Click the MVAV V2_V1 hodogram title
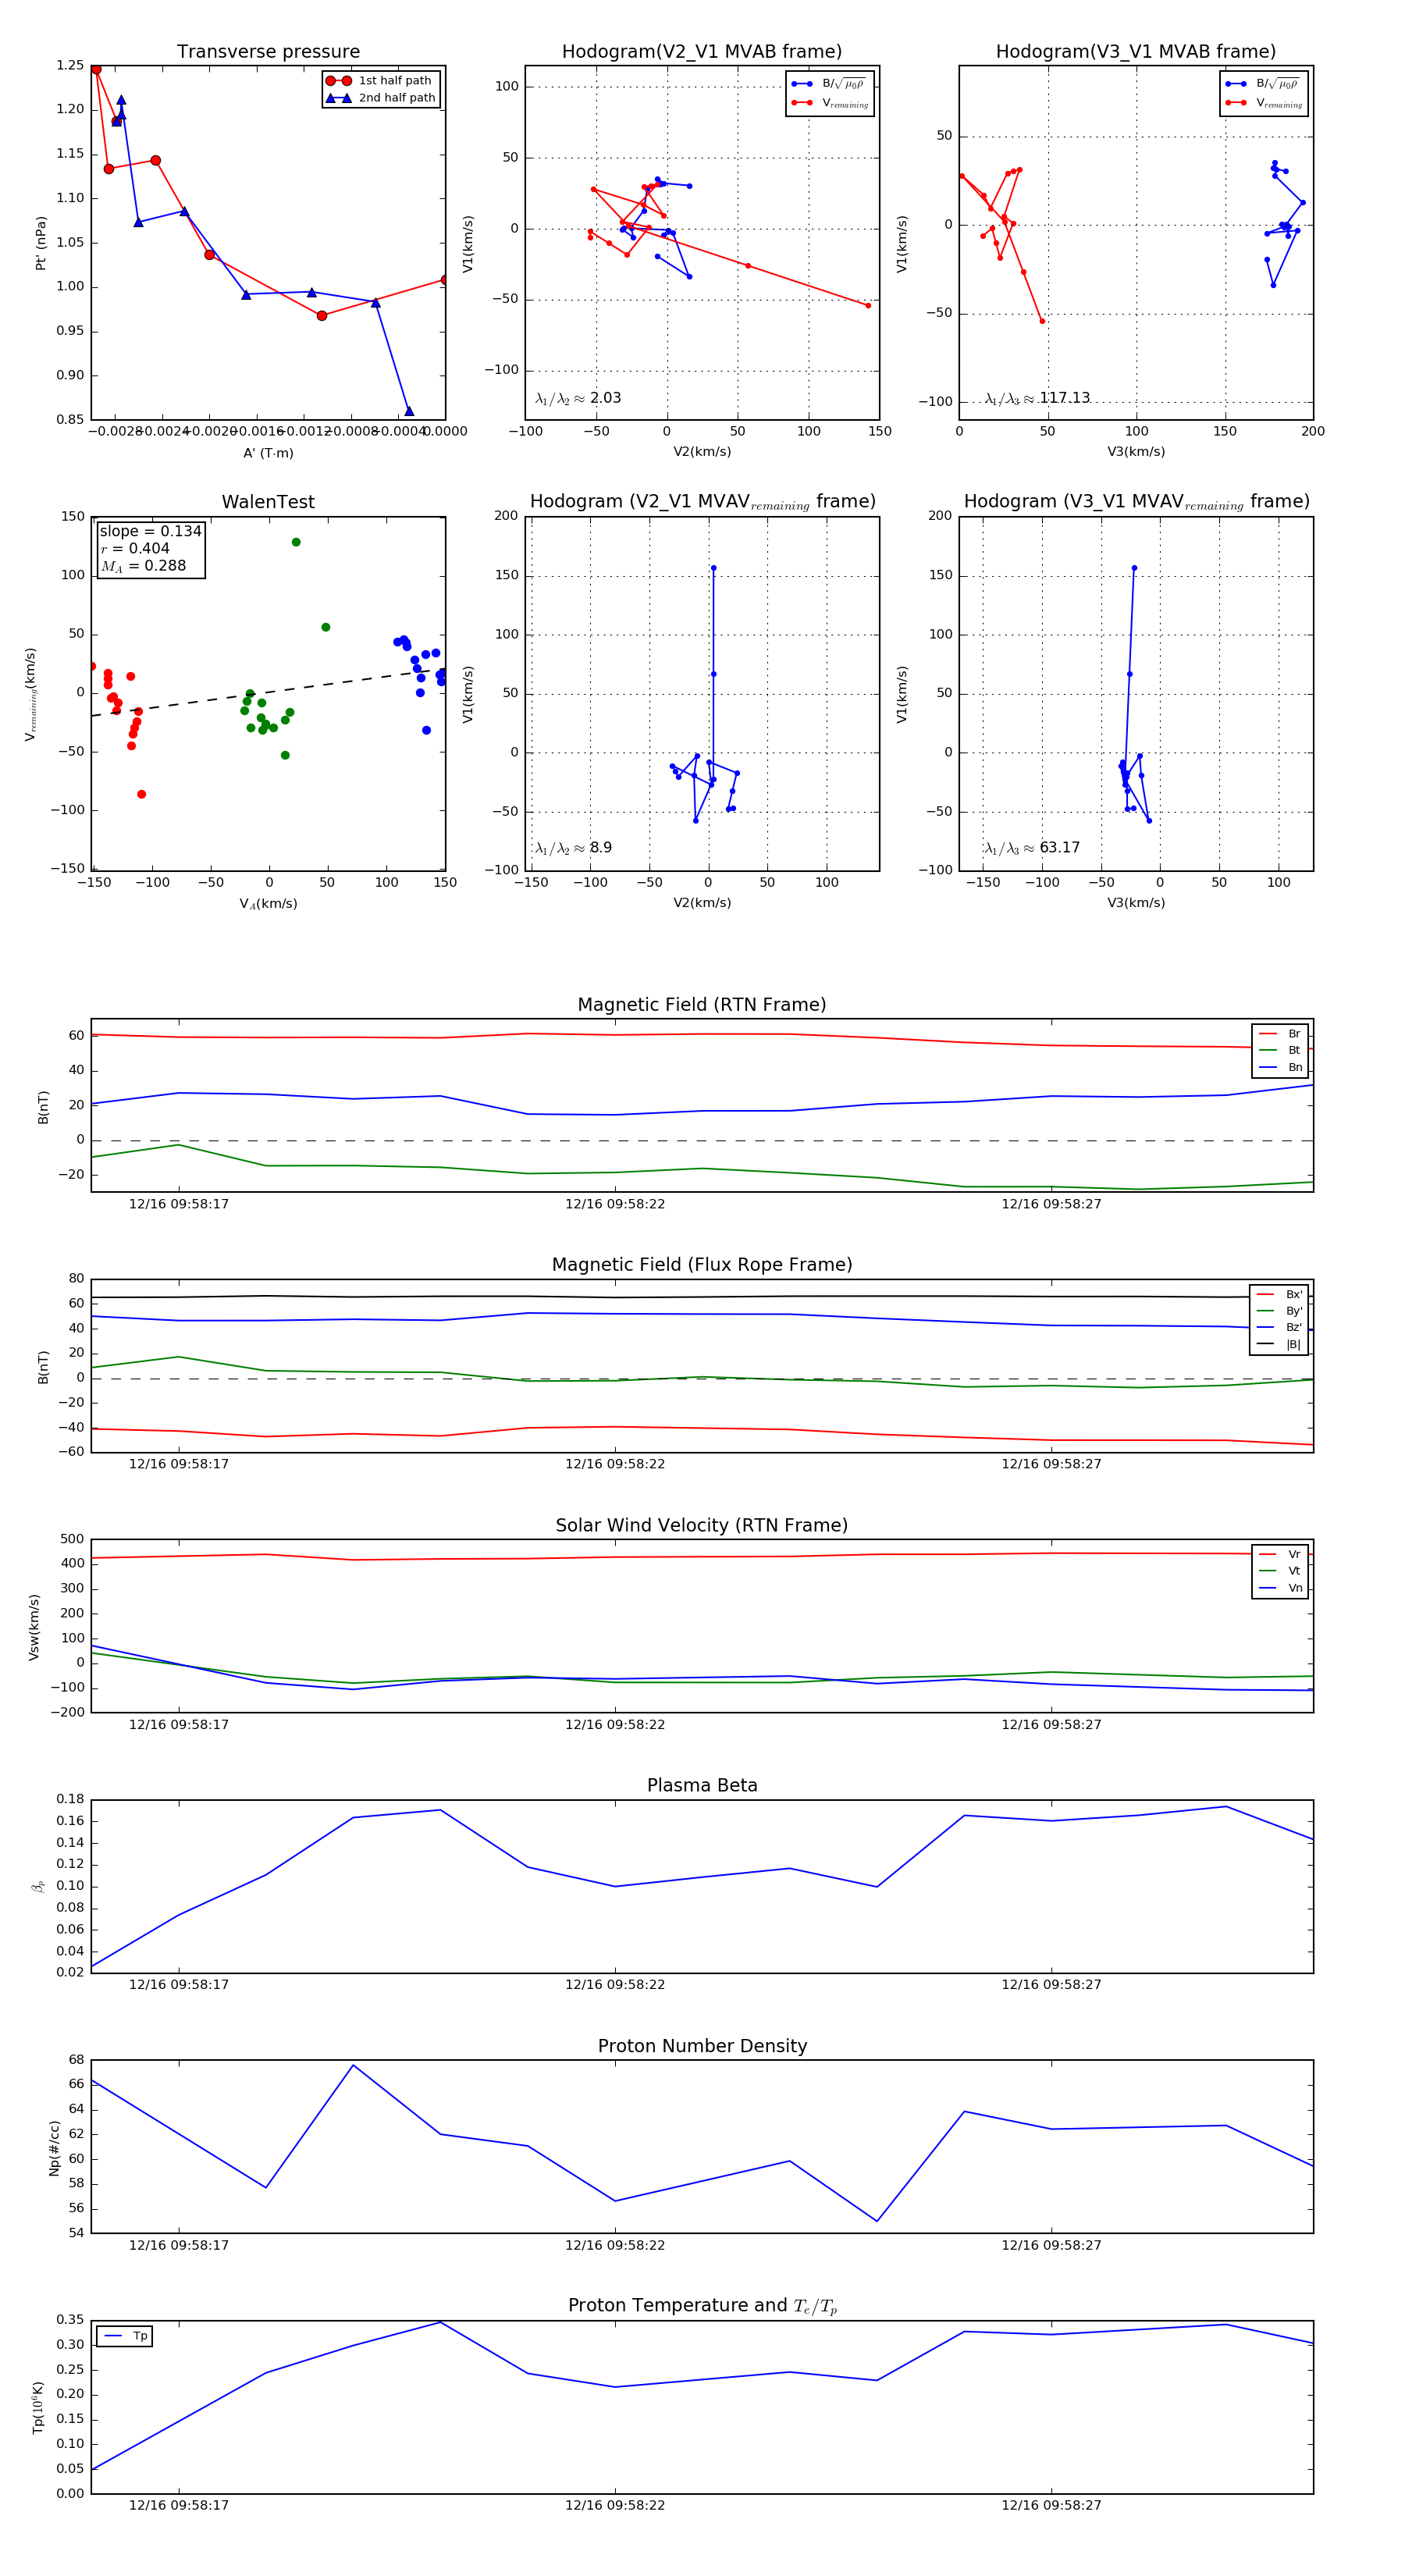1405x2576 pixels. [702, 502]
